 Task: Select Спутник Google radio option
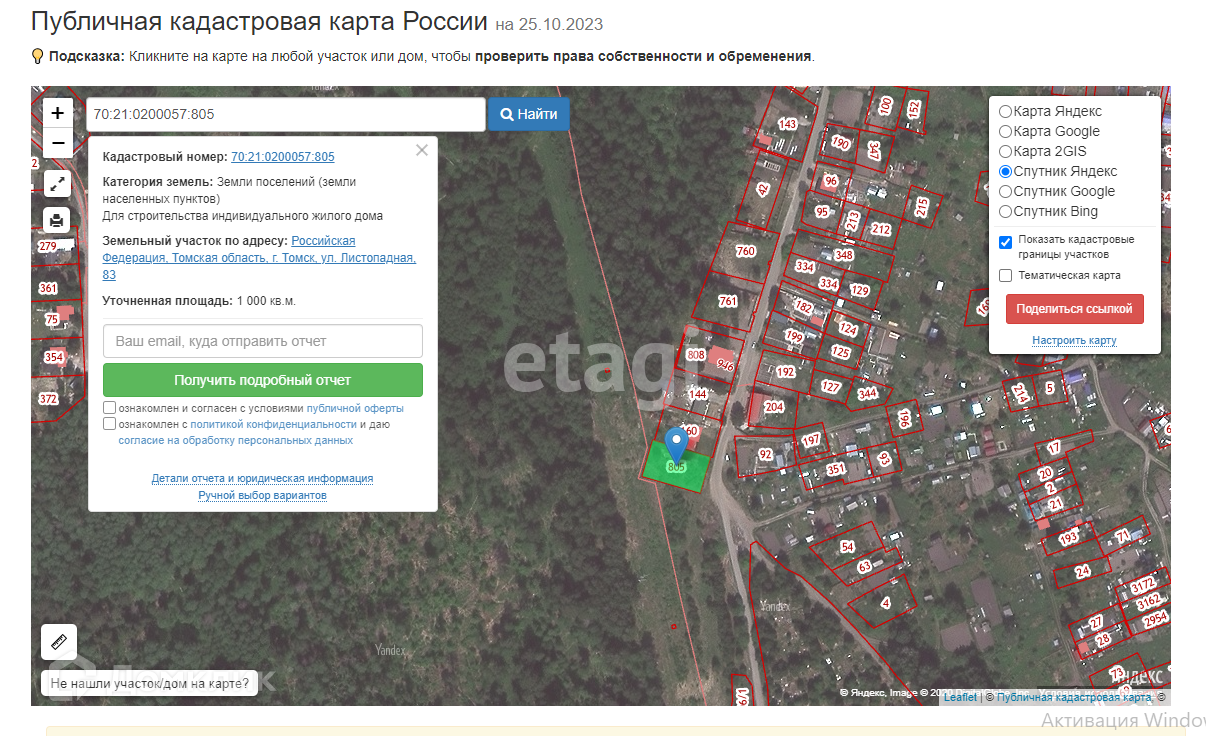tap(1006, 191)
